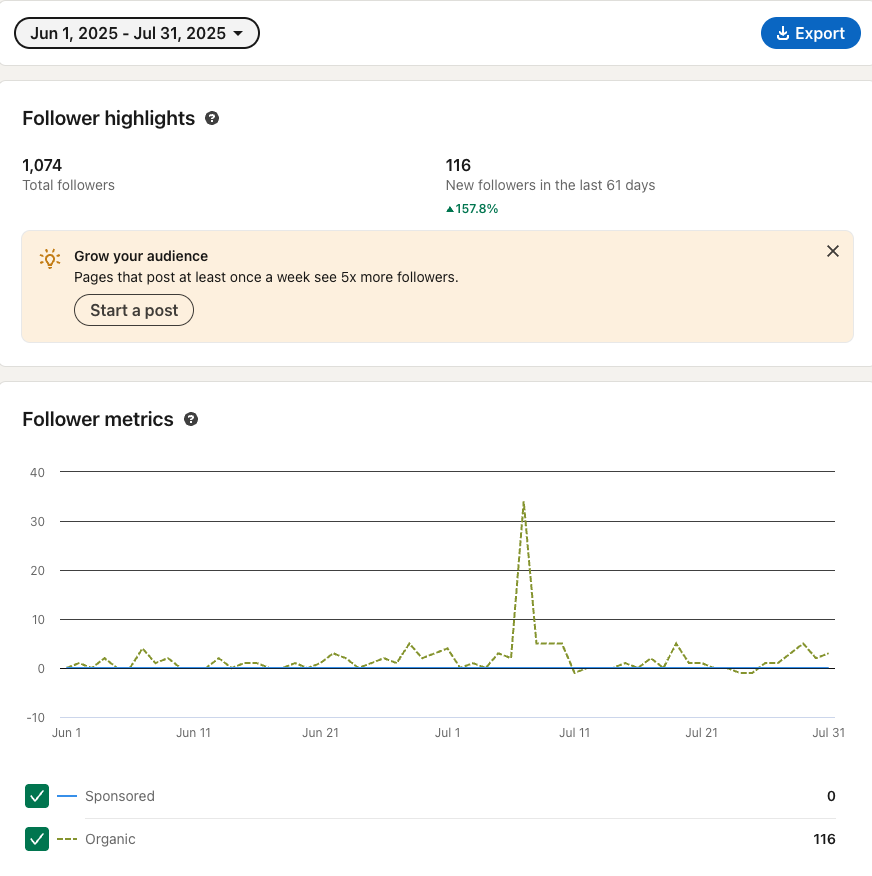Click the blue Sponsored legend line
This screenshot has height=876, width=872.
pyautogui.click(x=67, y=796)
